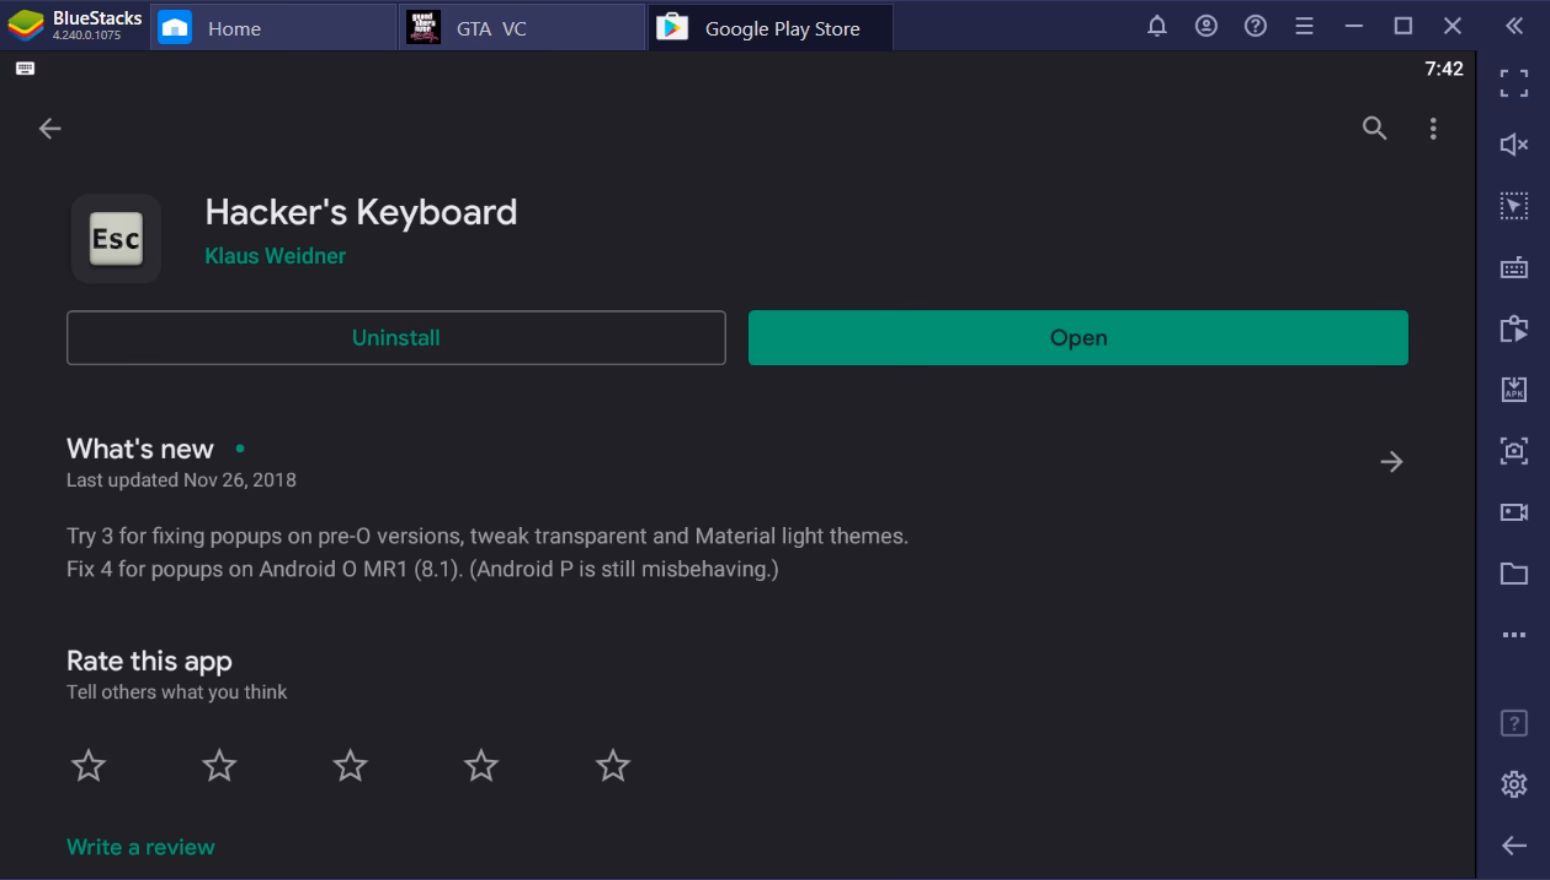Go back using the Play Store back arrow
This screenshot has height=880, width=1550.
[x=50, y=128]
